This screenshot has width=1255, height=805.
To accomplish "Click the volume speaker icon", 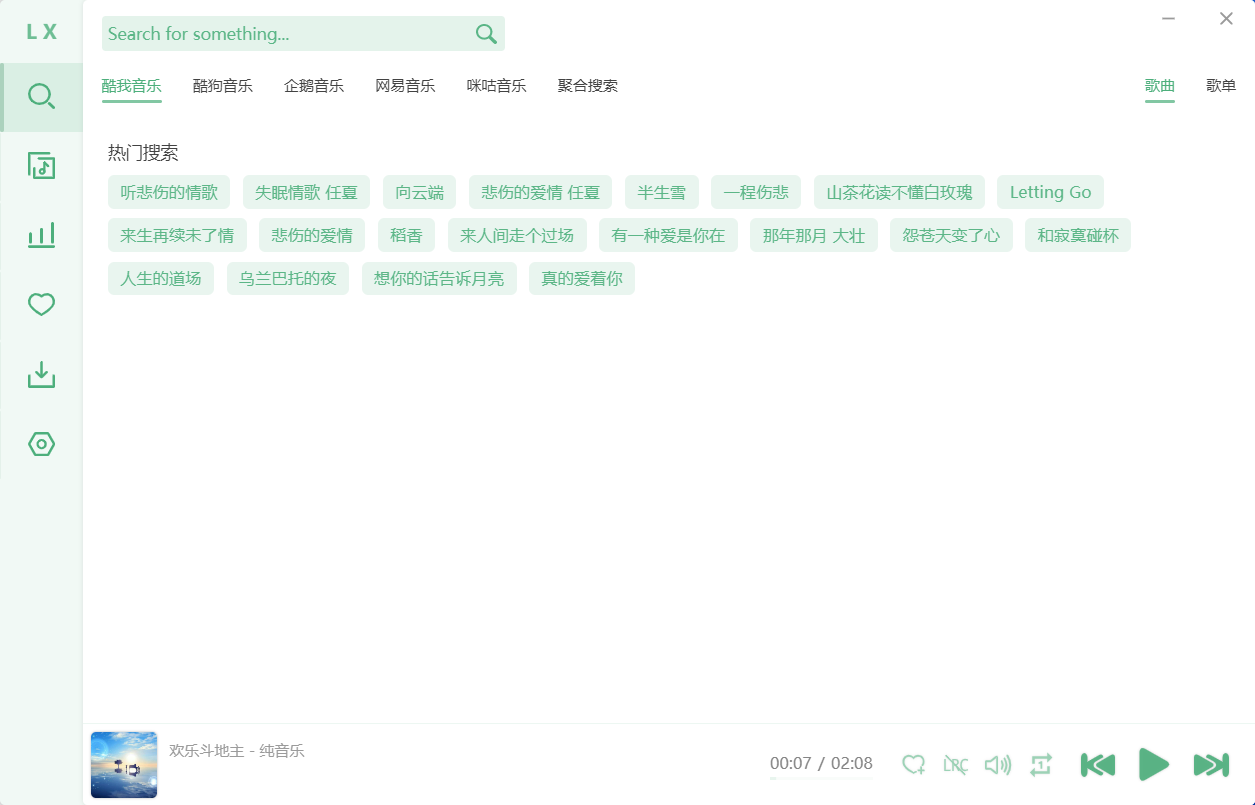I will coord(997,765).
